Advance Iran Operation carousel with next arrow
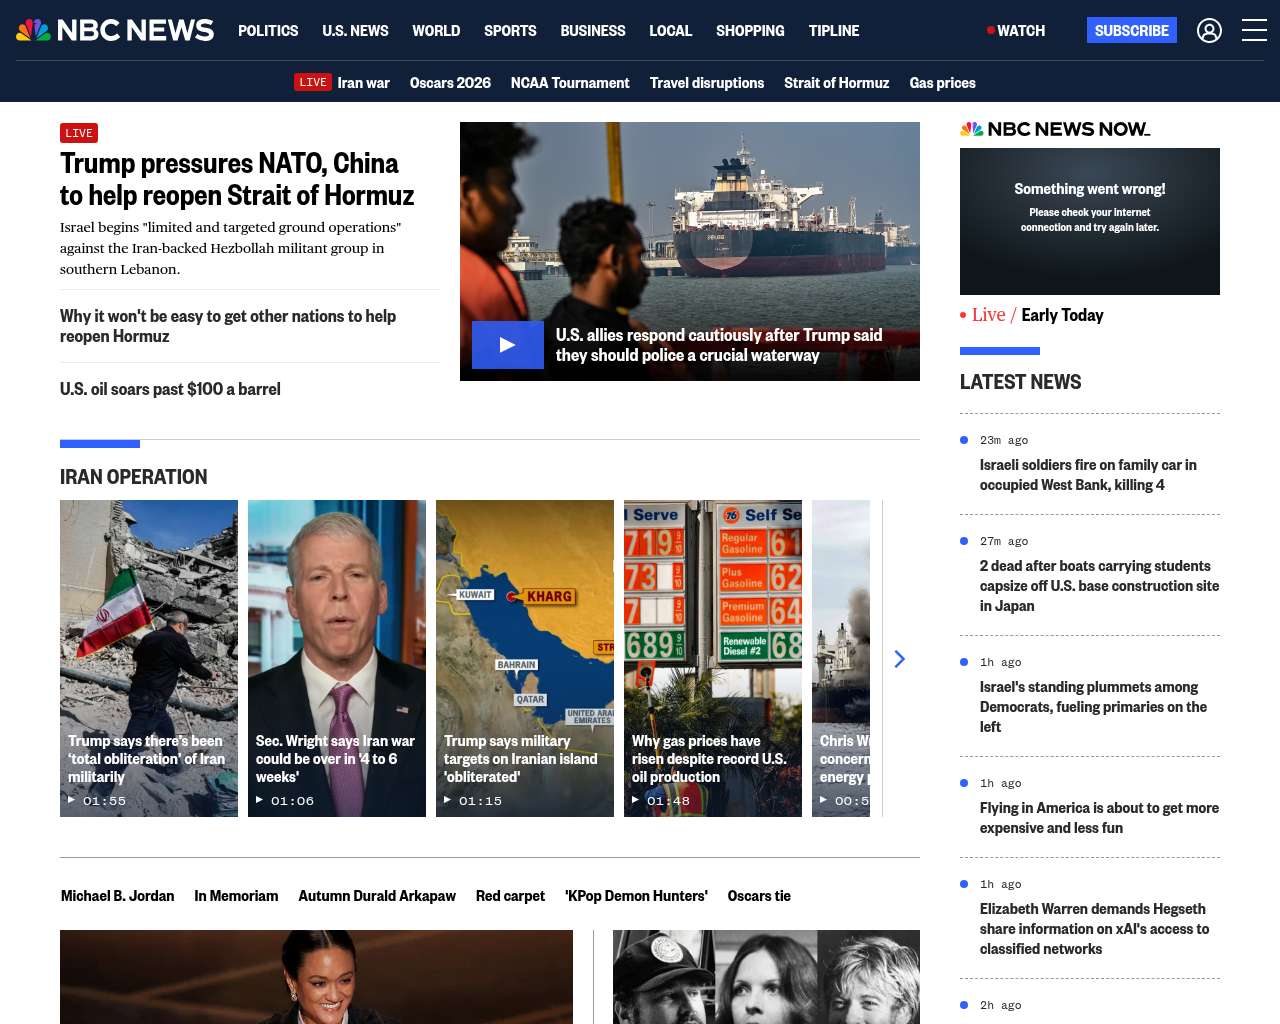The image size is (1280, 1024). click(899, 659)
